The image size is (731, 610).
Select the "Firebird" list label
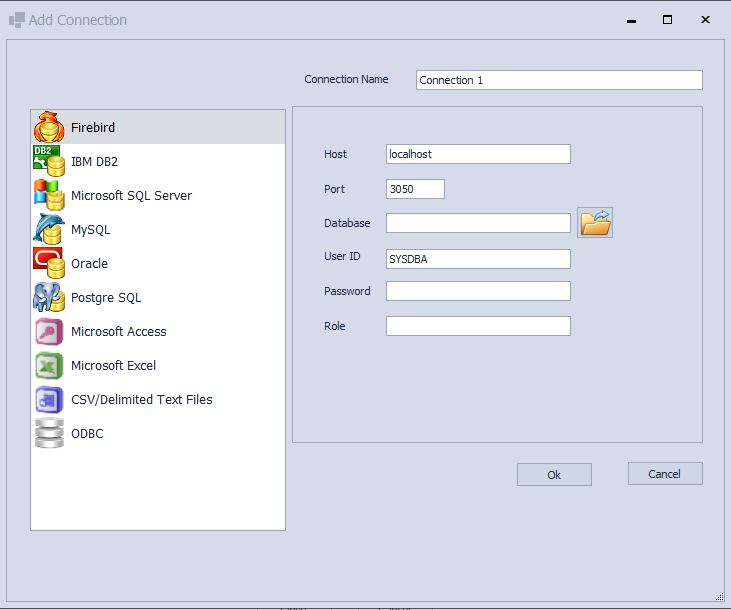click(x=93, y=127)
